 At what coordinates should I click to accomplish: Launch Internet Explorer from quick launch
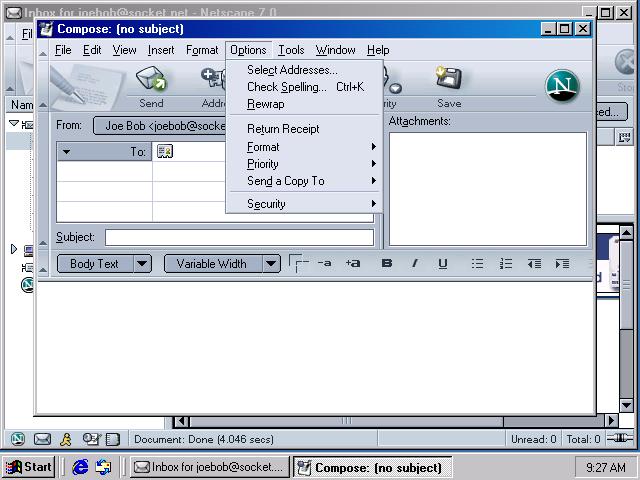[80, 467]
